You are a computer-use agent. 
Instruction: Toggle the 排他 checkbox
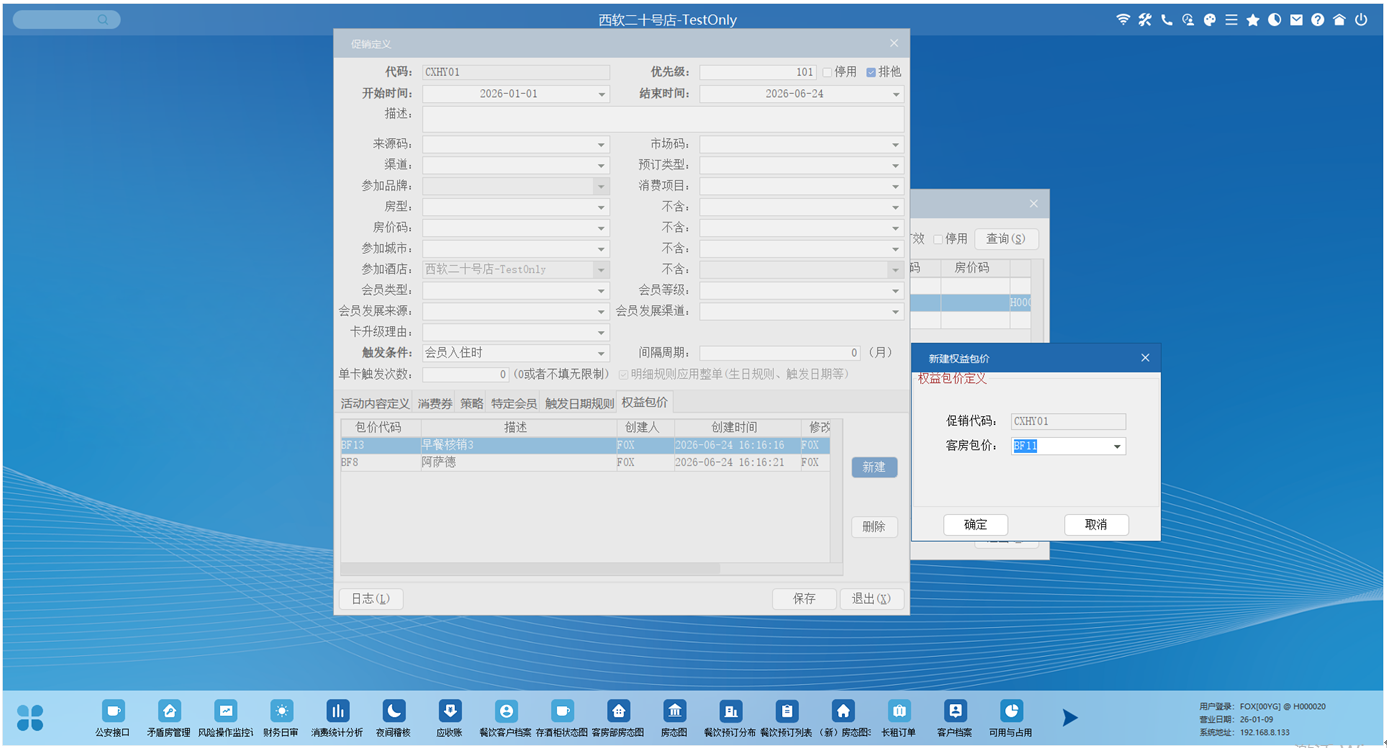871,72
